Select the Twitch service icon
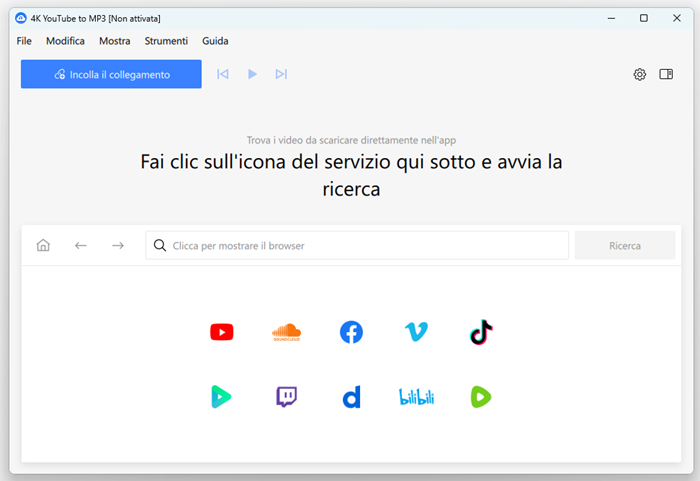 [x=286, y=397]
